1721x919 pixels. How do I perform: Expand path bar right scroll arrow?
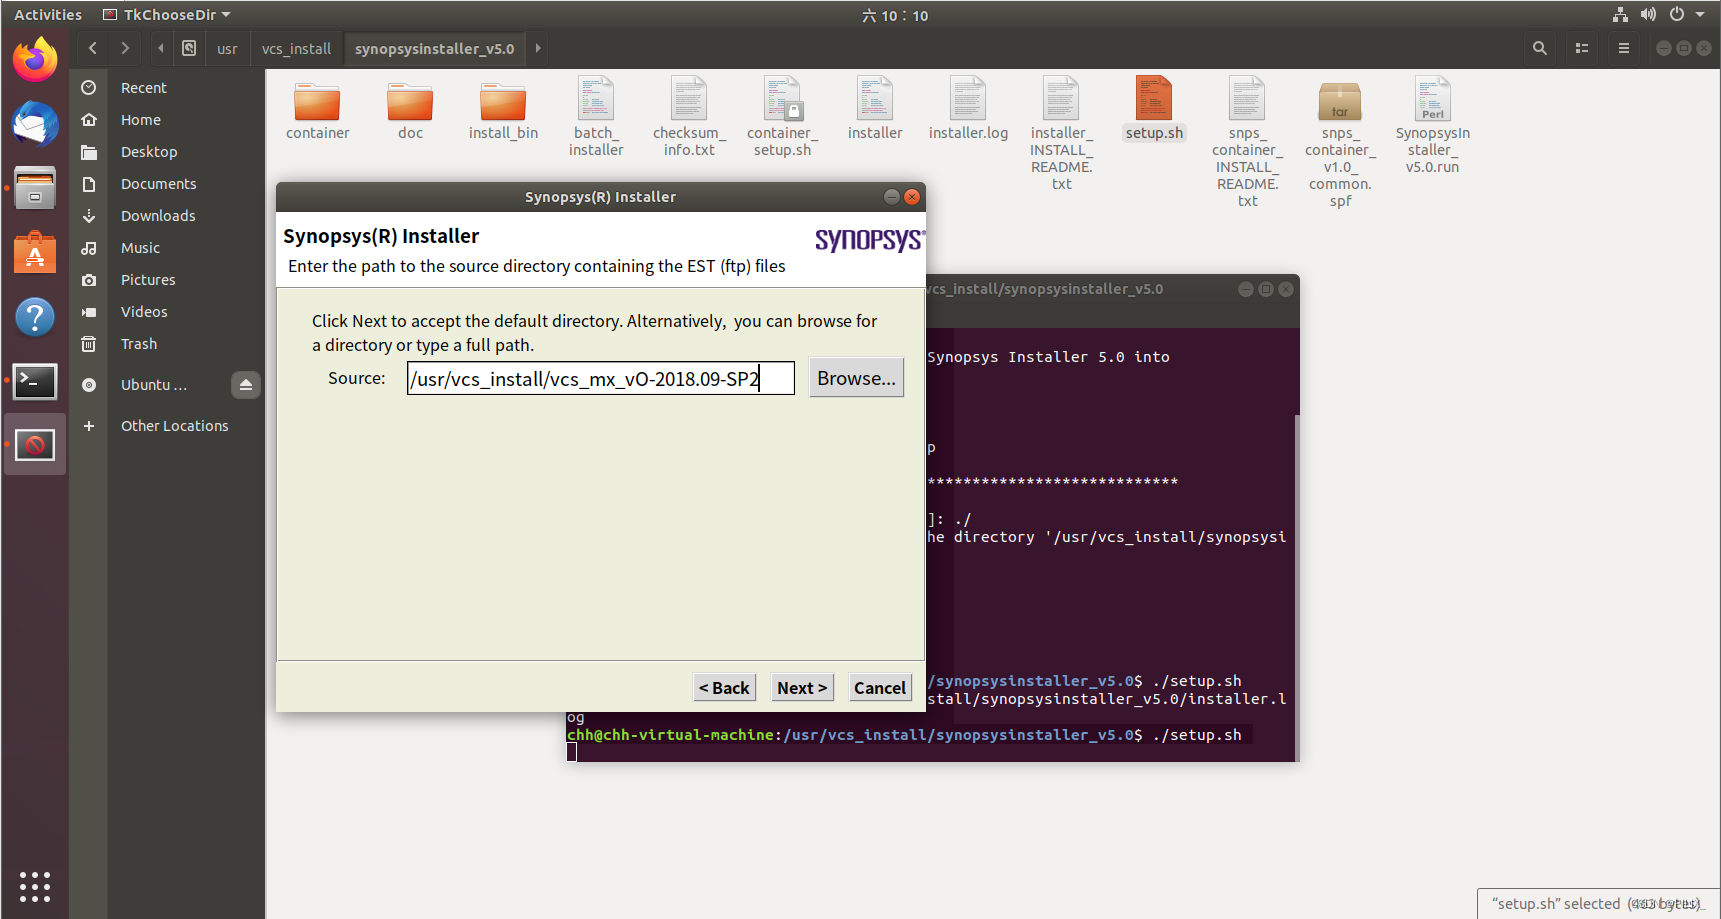click(x=538, y=48)
